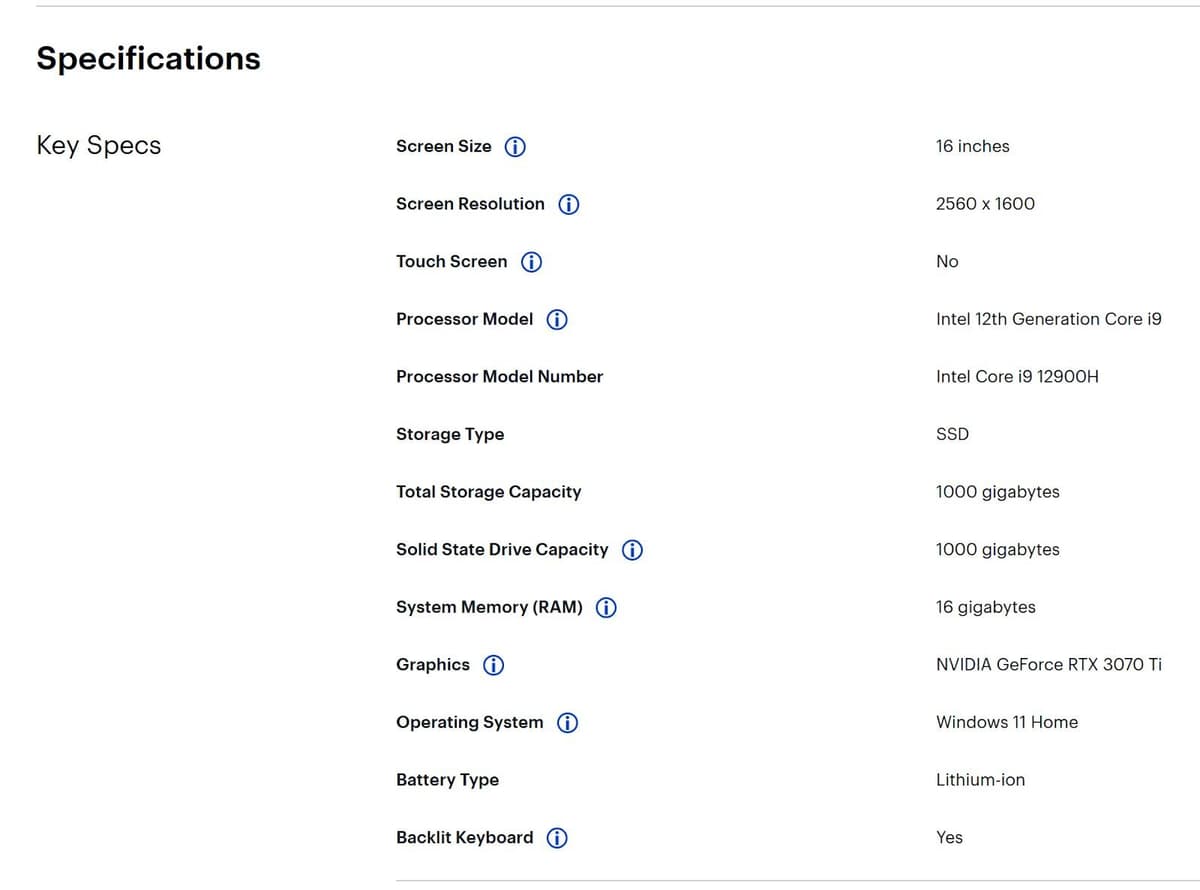Open Solid State Drive Capacity info icon
Screen dimensions: 1200x890
point(632,550)
